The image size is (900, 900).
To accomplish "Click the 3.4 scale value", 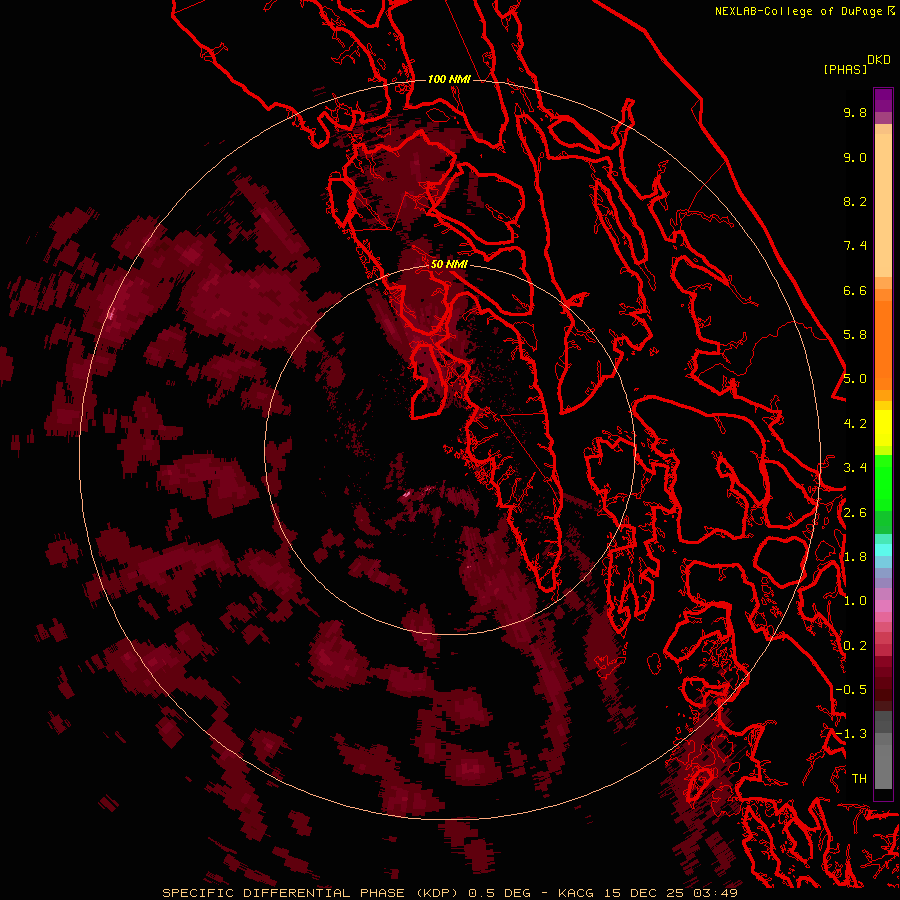I will coord(855,468).
